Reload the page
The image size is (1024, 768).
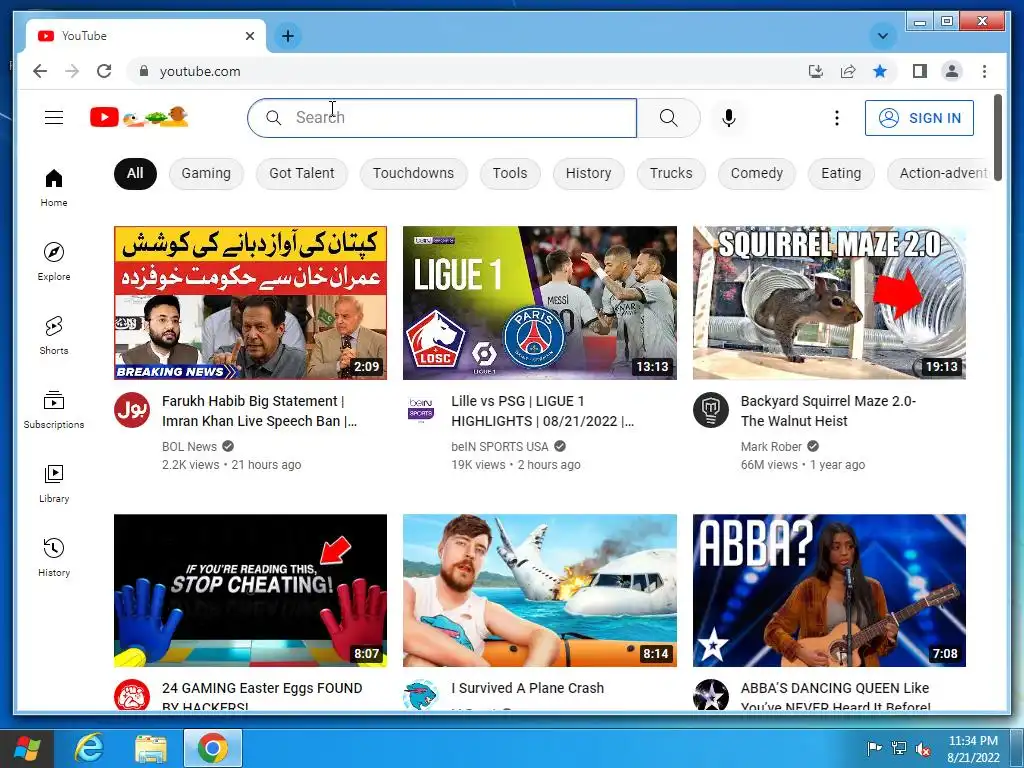point(104,71)
